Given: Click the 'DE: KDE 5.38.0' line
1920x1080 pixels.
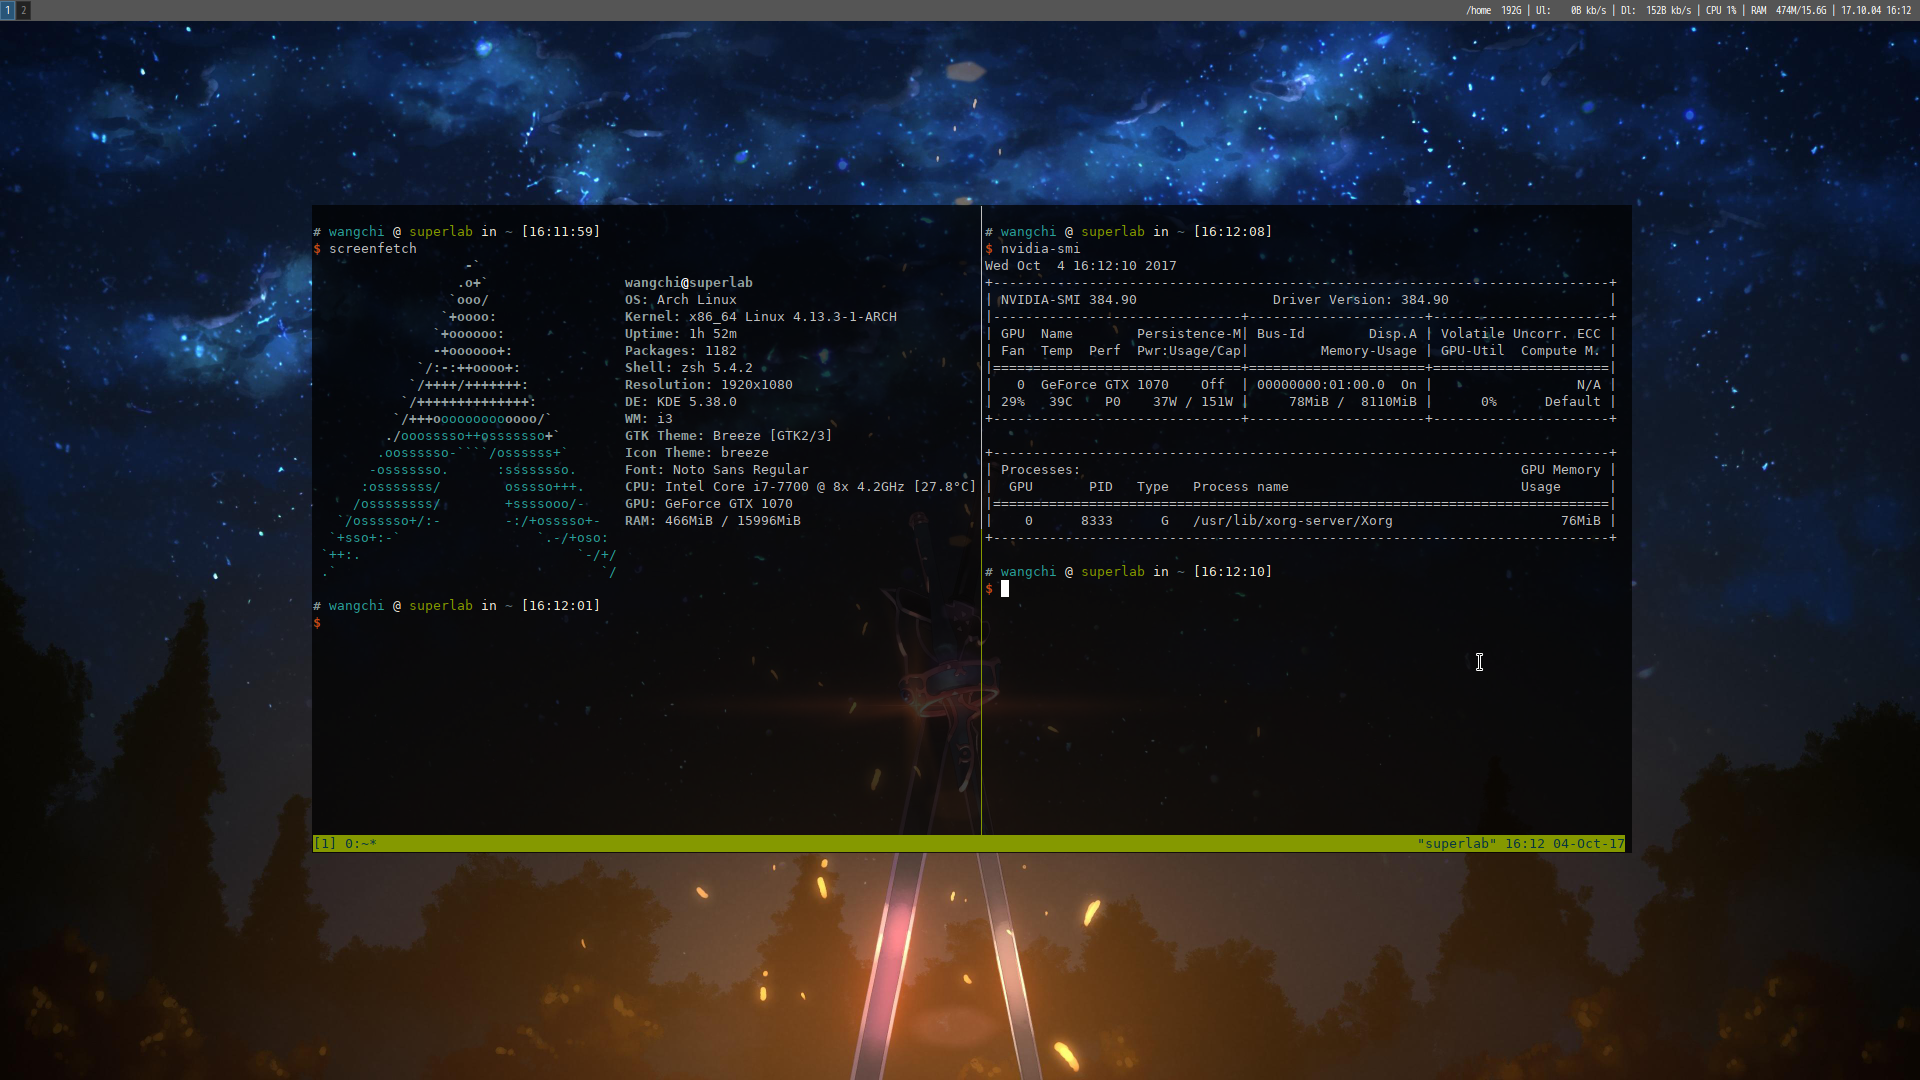Looking at the screenshot, I should [x=680, y=402].
